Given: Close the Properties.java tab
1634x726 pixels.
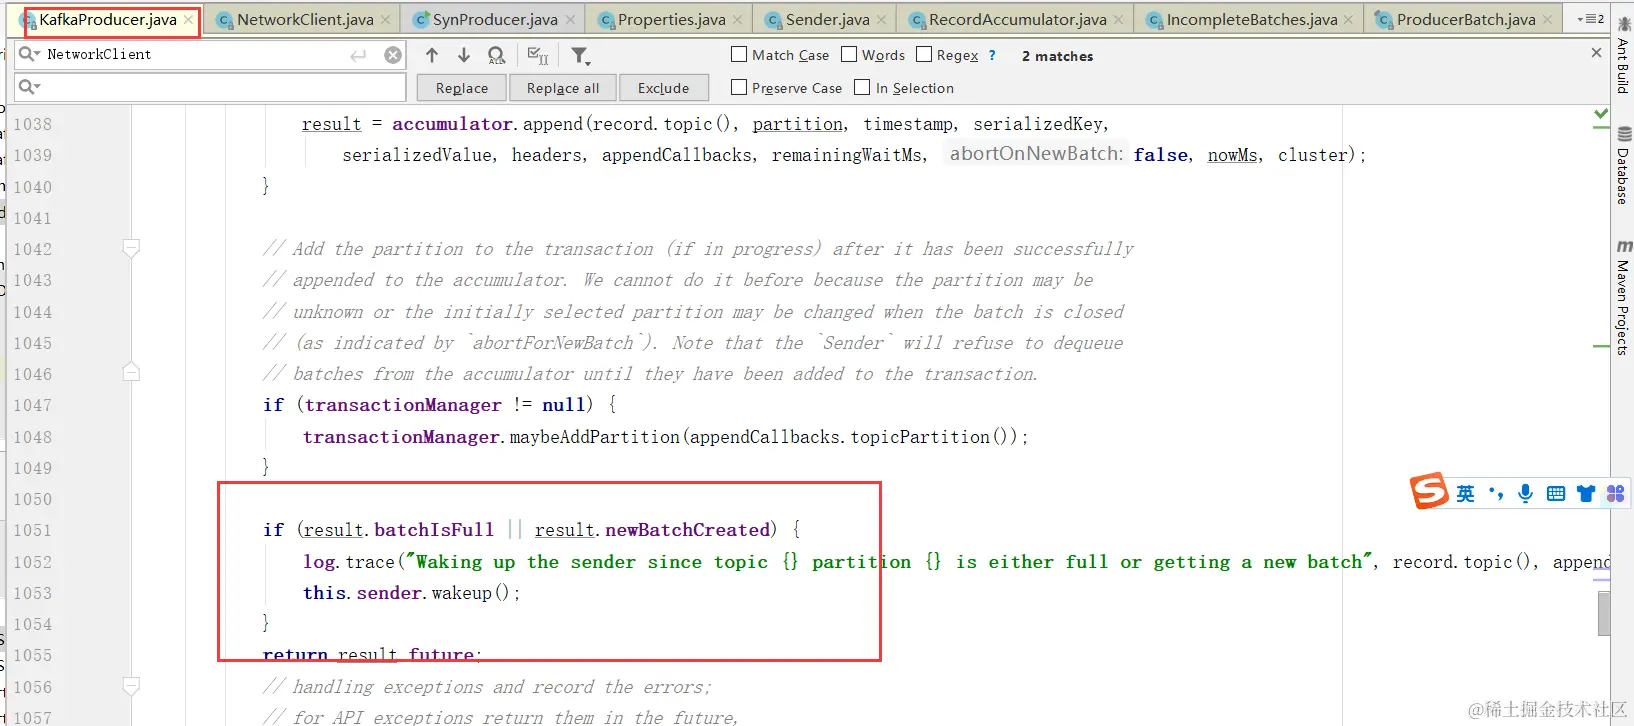Looking at the screenshot, I should point(737,20).
